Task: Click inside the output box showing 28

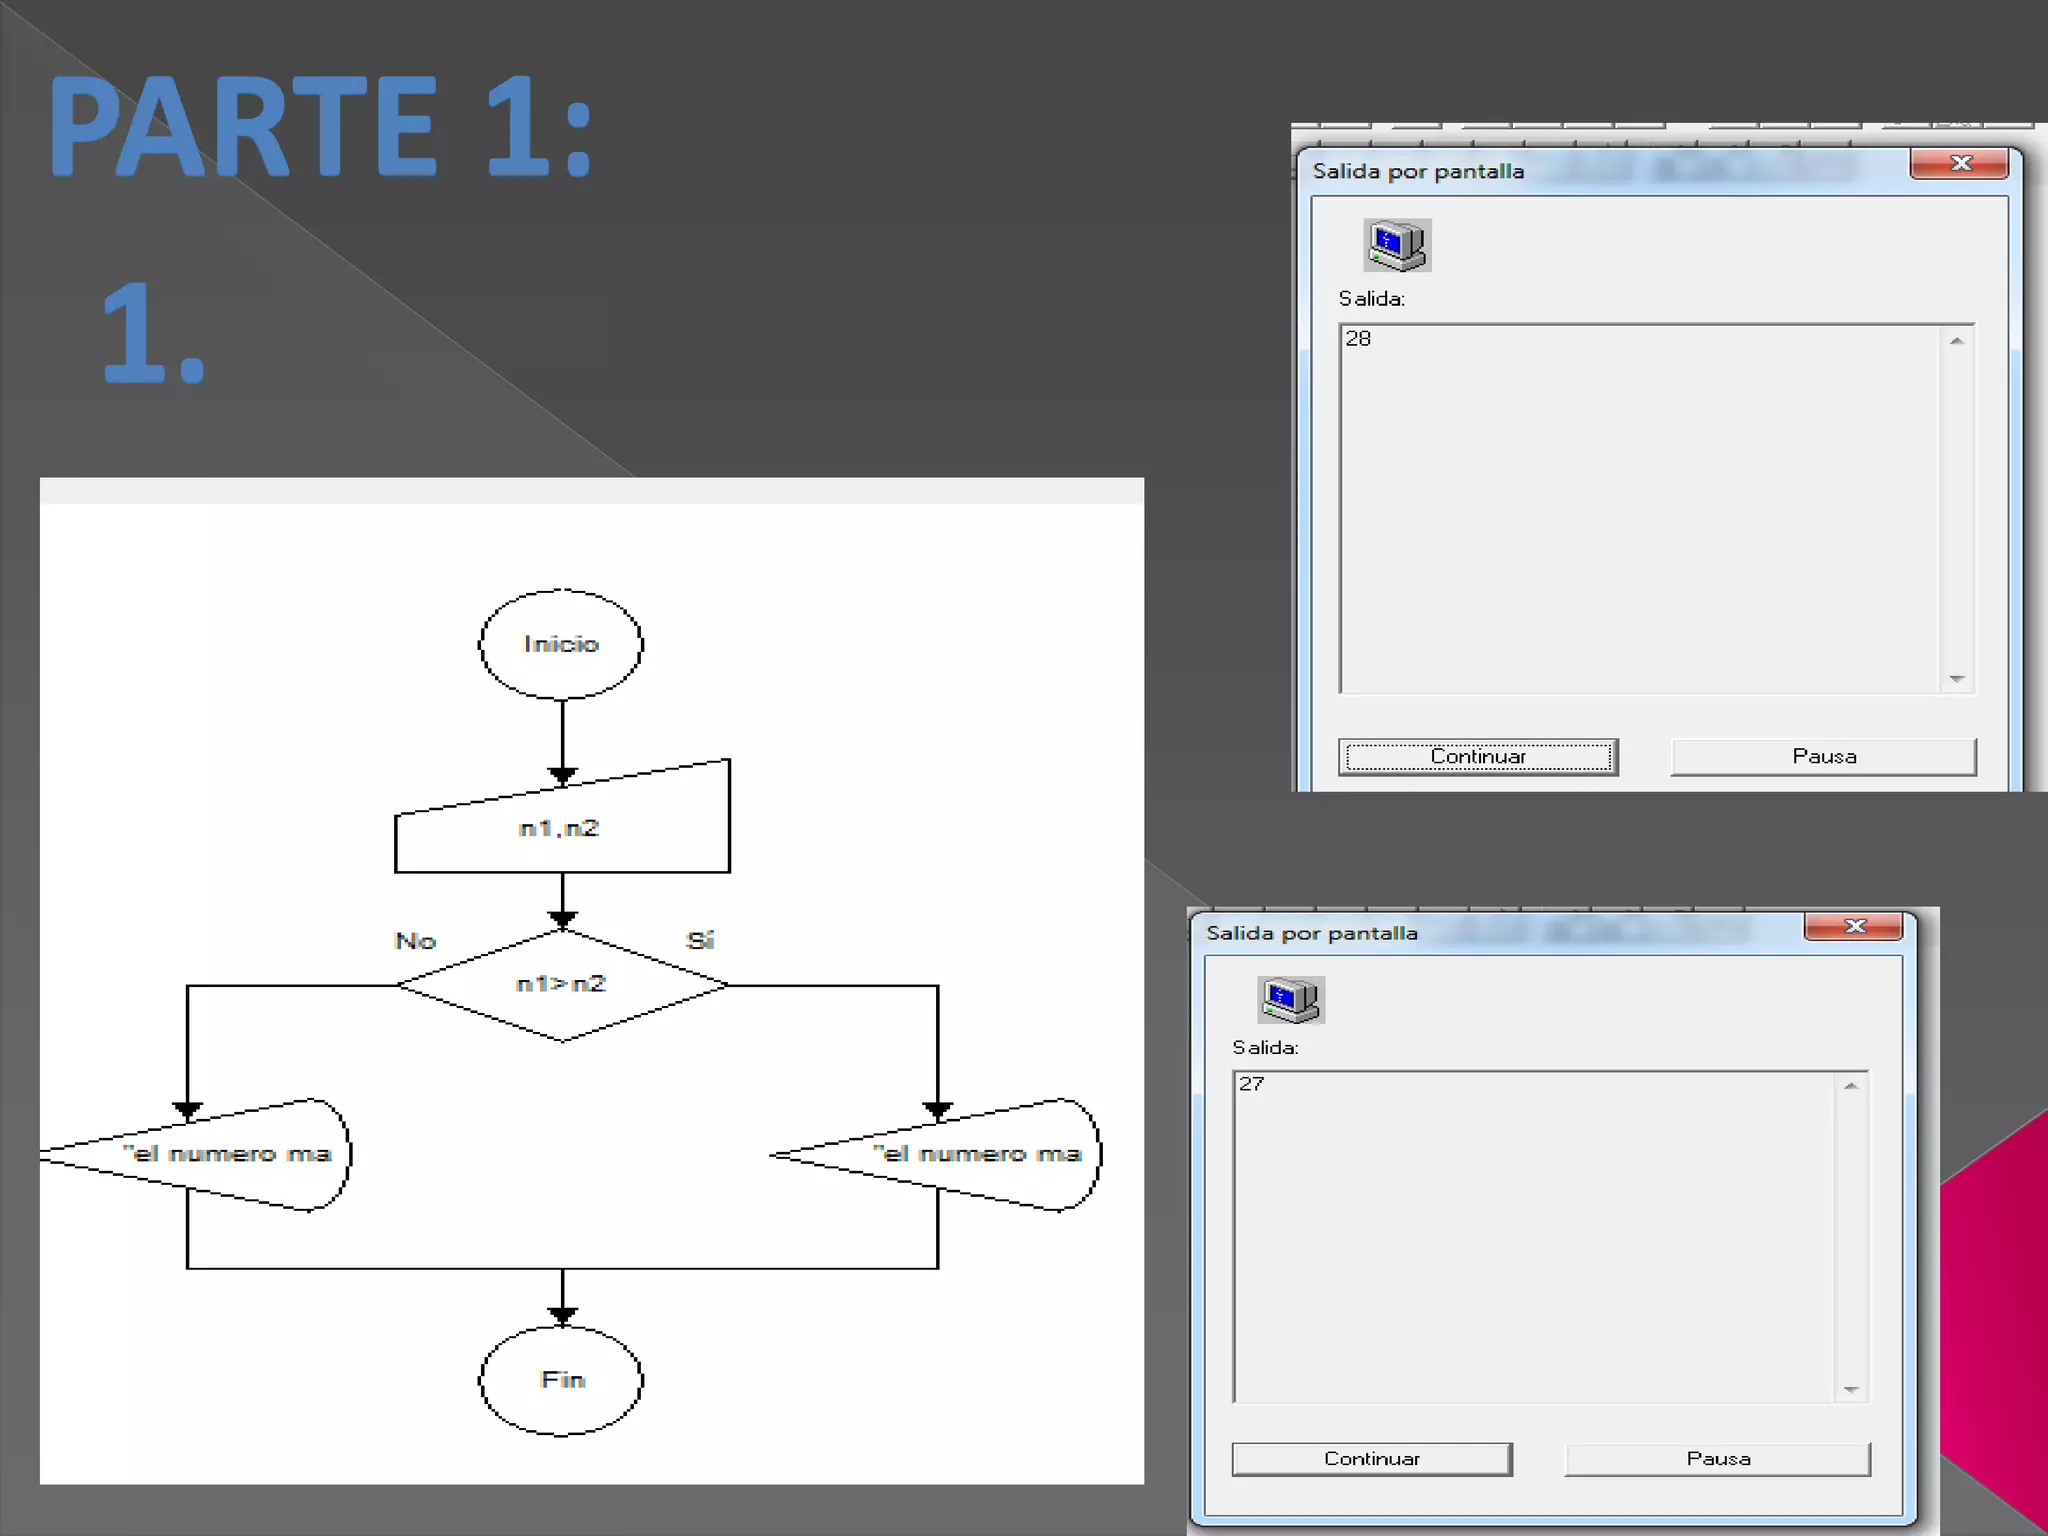Action: [x=1640, y=508]
